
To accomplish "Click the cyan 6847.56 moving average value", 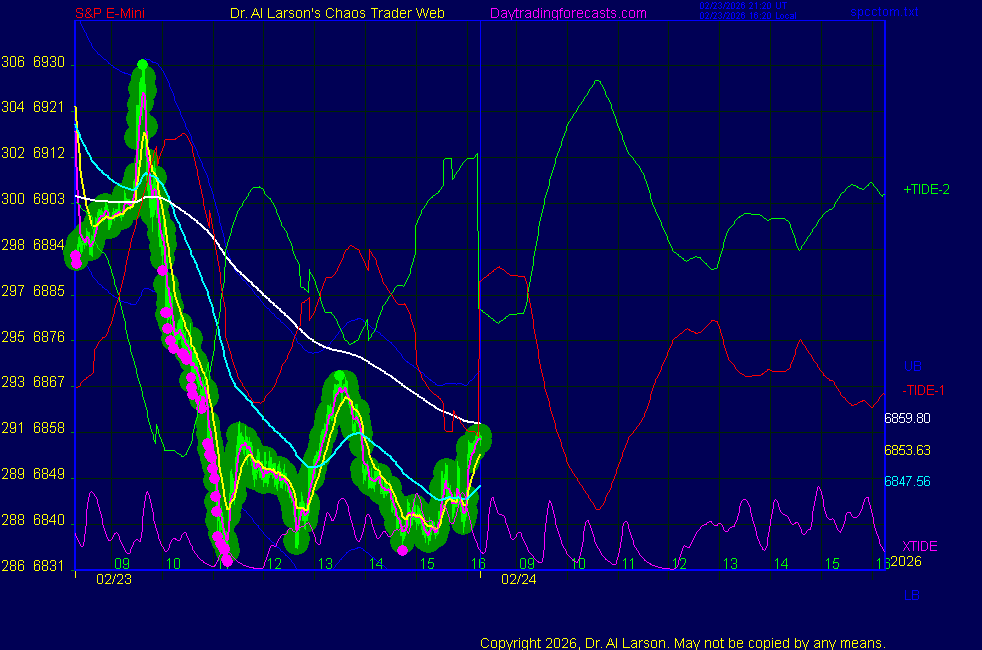I will click(x=907, y=481).
